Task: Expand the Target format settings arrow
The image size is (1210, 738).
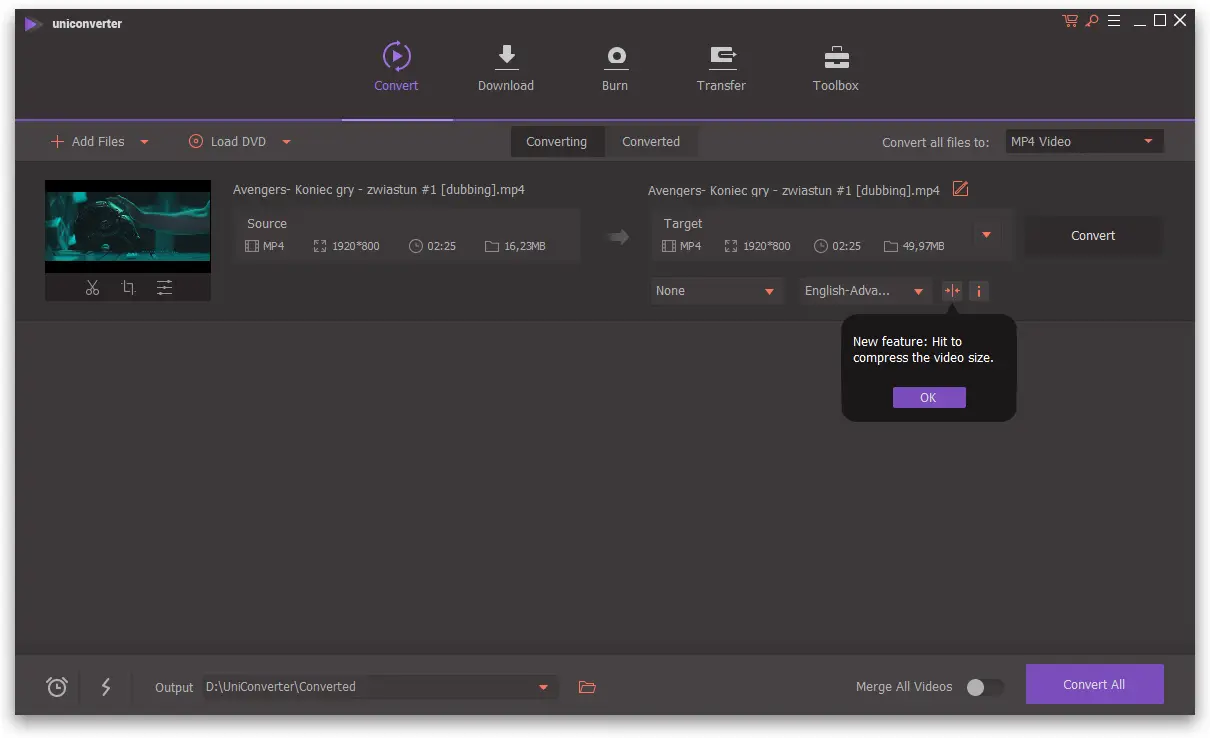Action: [x=986, y=235]
